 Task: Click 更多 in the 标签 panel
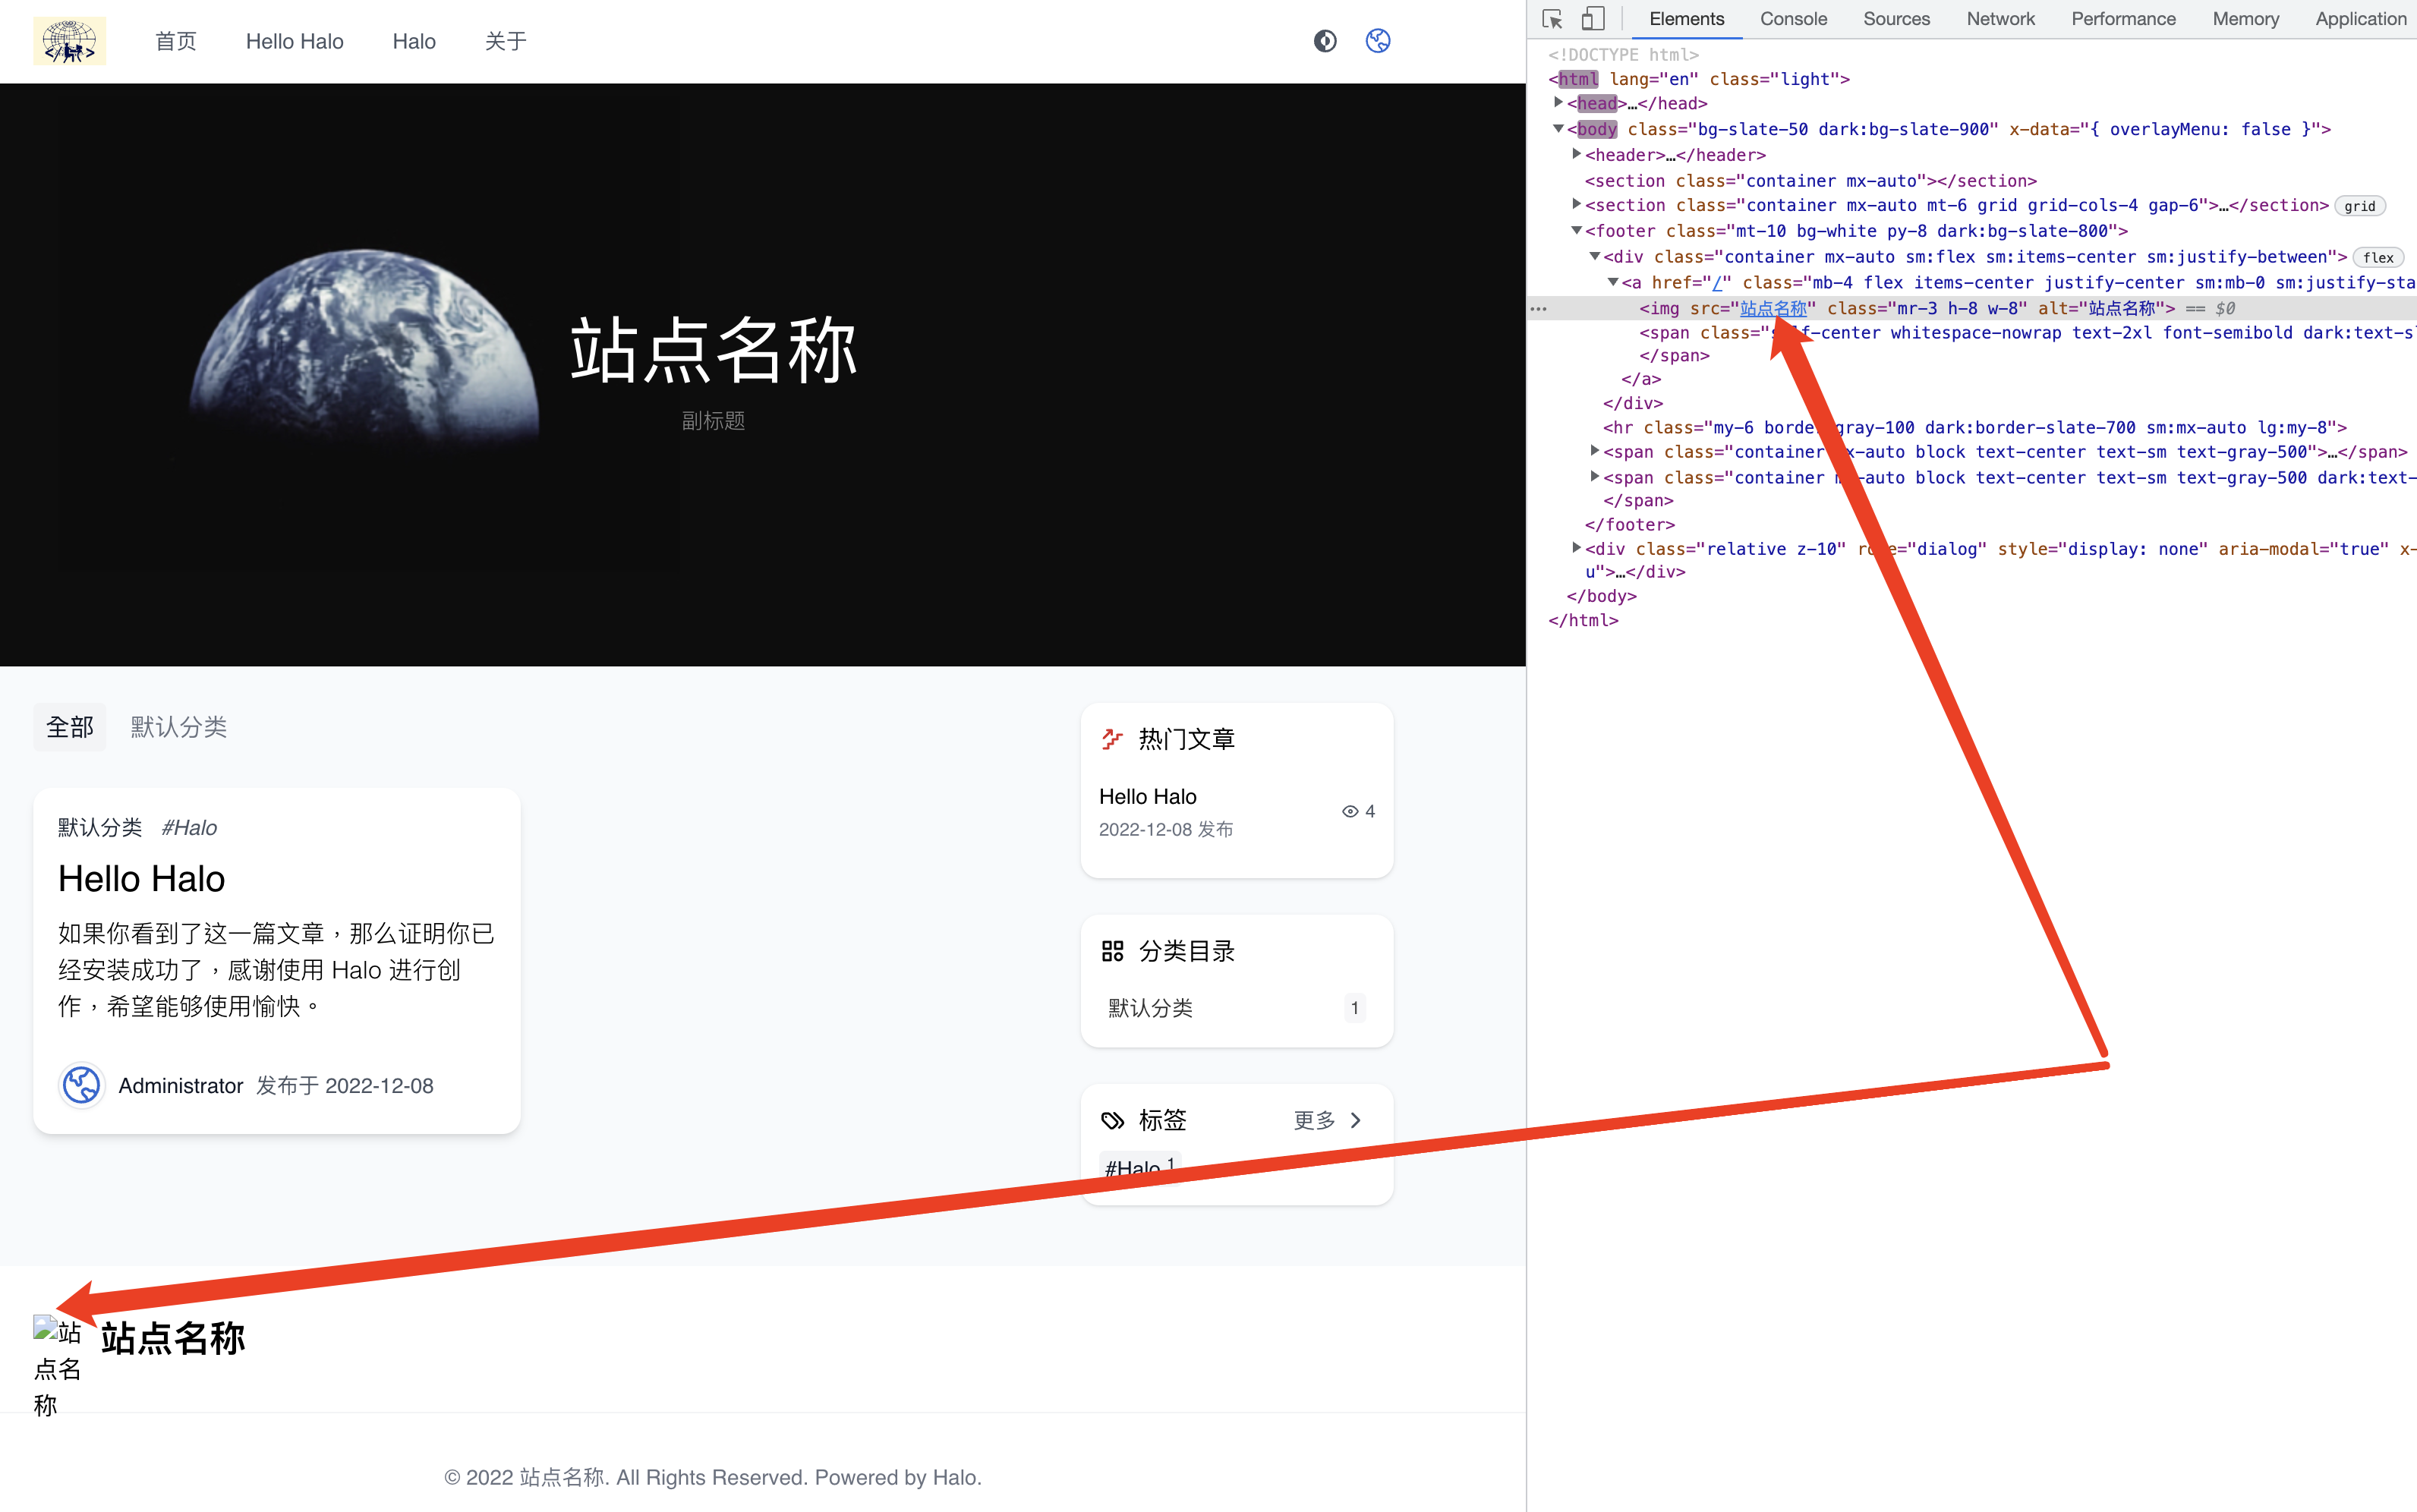(1313, 1120)
